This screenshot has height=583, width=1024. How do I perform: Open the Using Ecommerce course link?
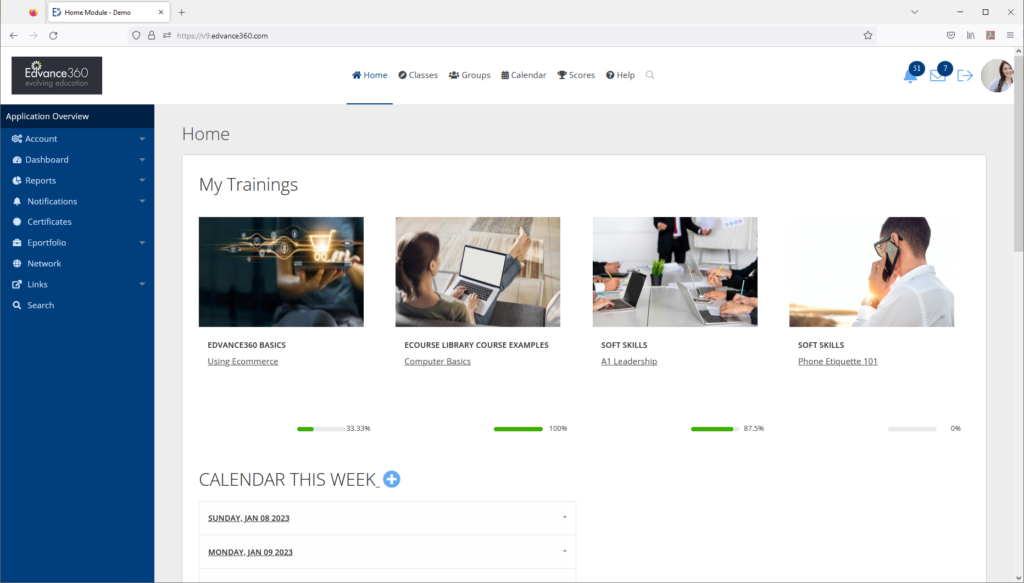tap(243, 361)
